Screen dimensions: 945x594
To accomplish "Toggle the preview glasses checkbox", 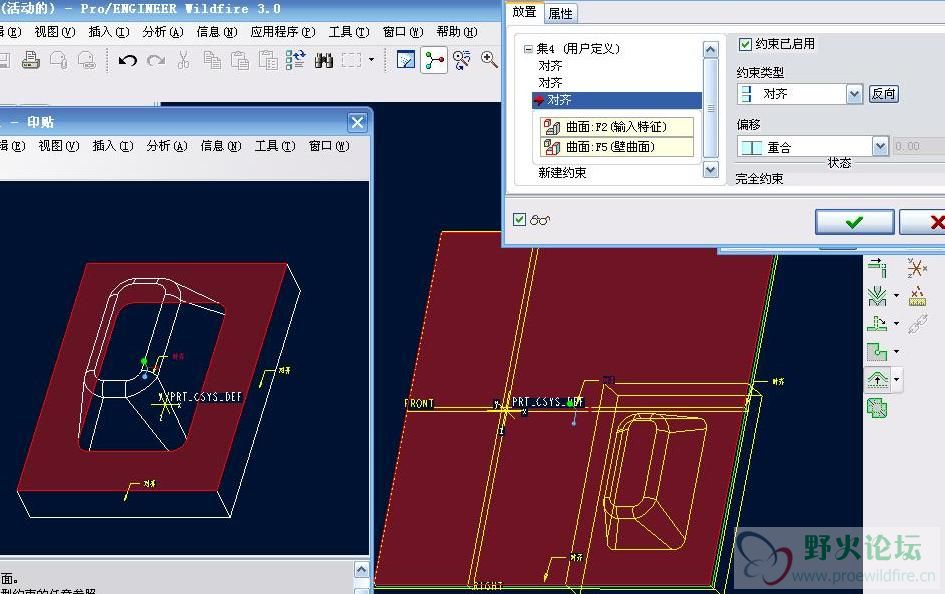I will [x=519, y=219].
